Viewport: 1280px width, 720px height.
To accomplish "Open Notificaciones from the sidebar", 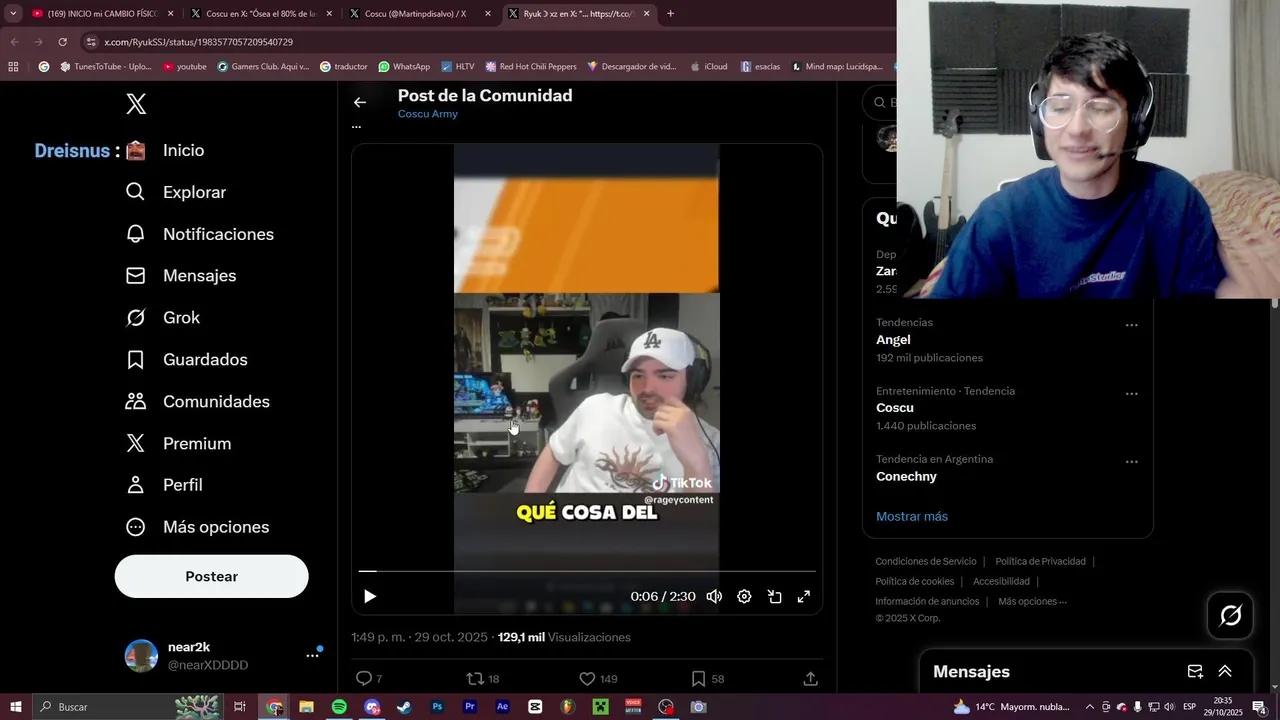I will pos(200,234).
